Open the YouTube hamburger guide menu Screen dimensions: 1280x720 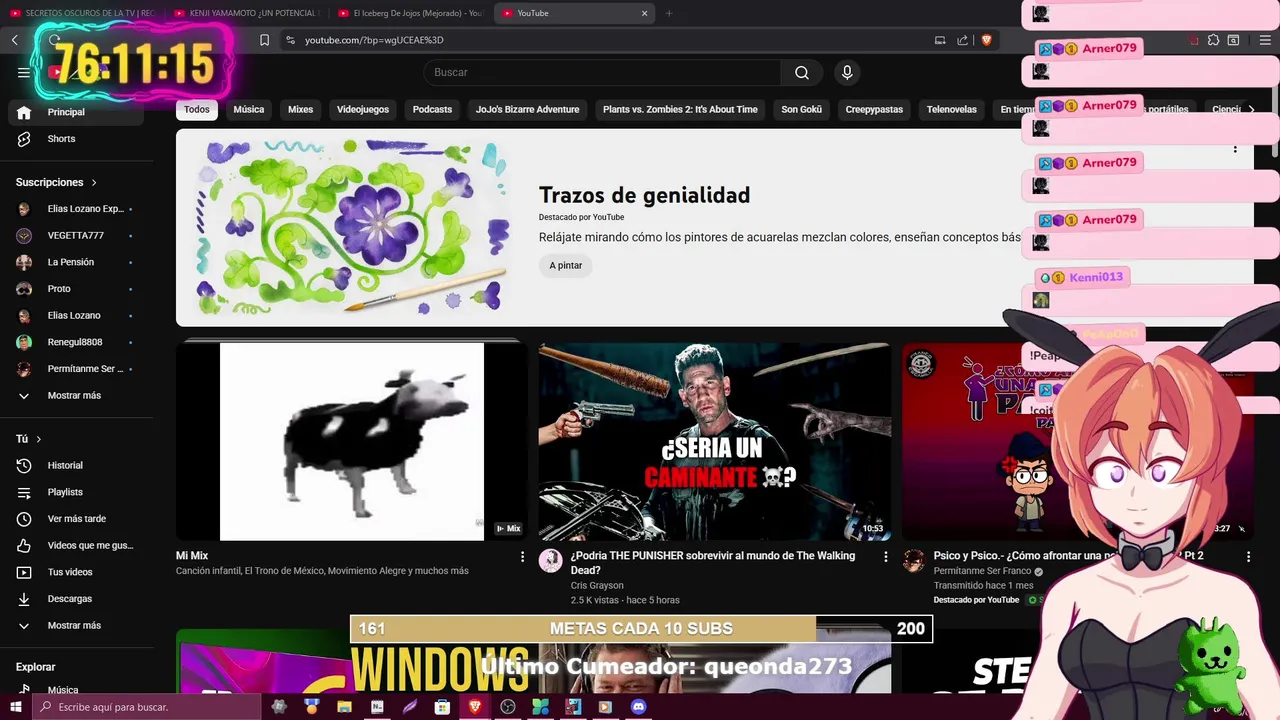[x=24, y=72]
